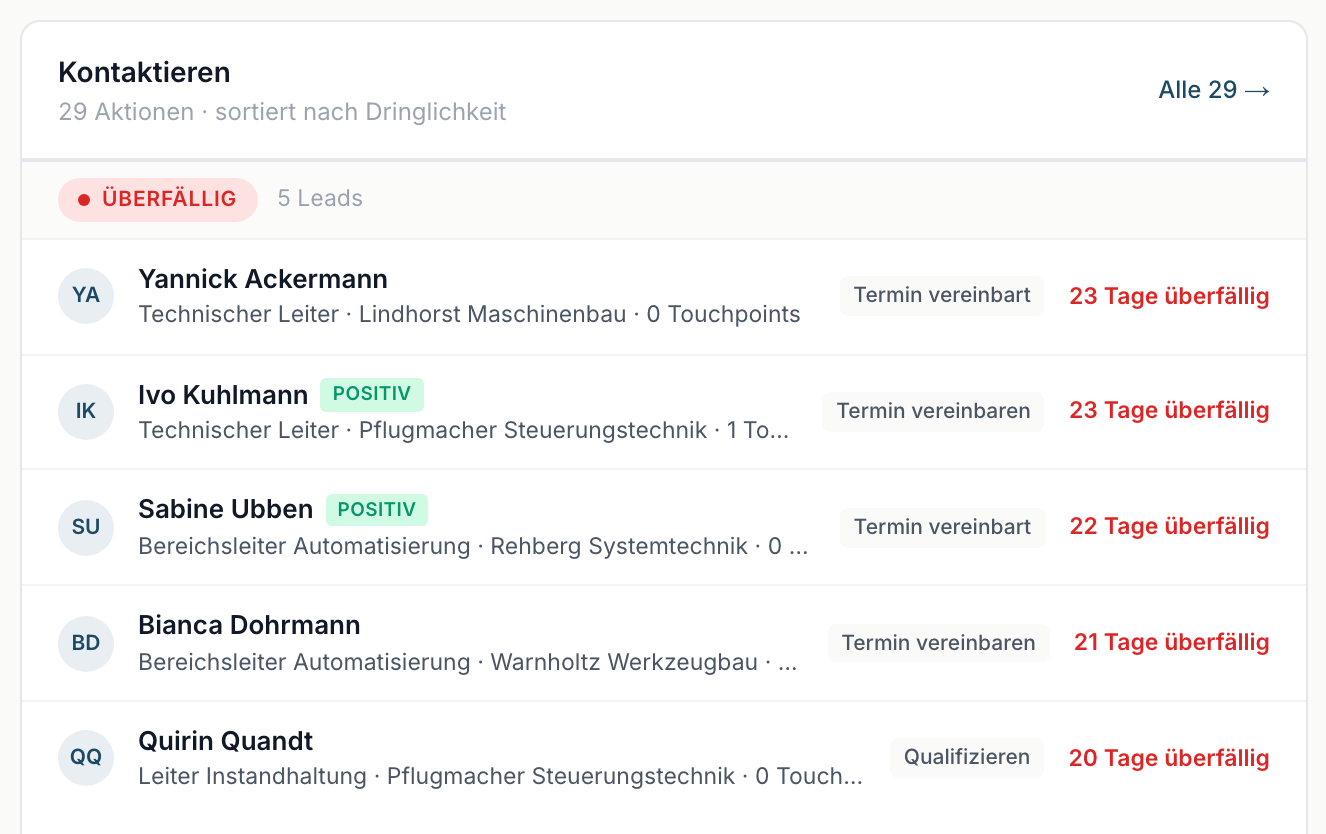
Task: Click the QQ avatar icon
Action: point(86,758)
